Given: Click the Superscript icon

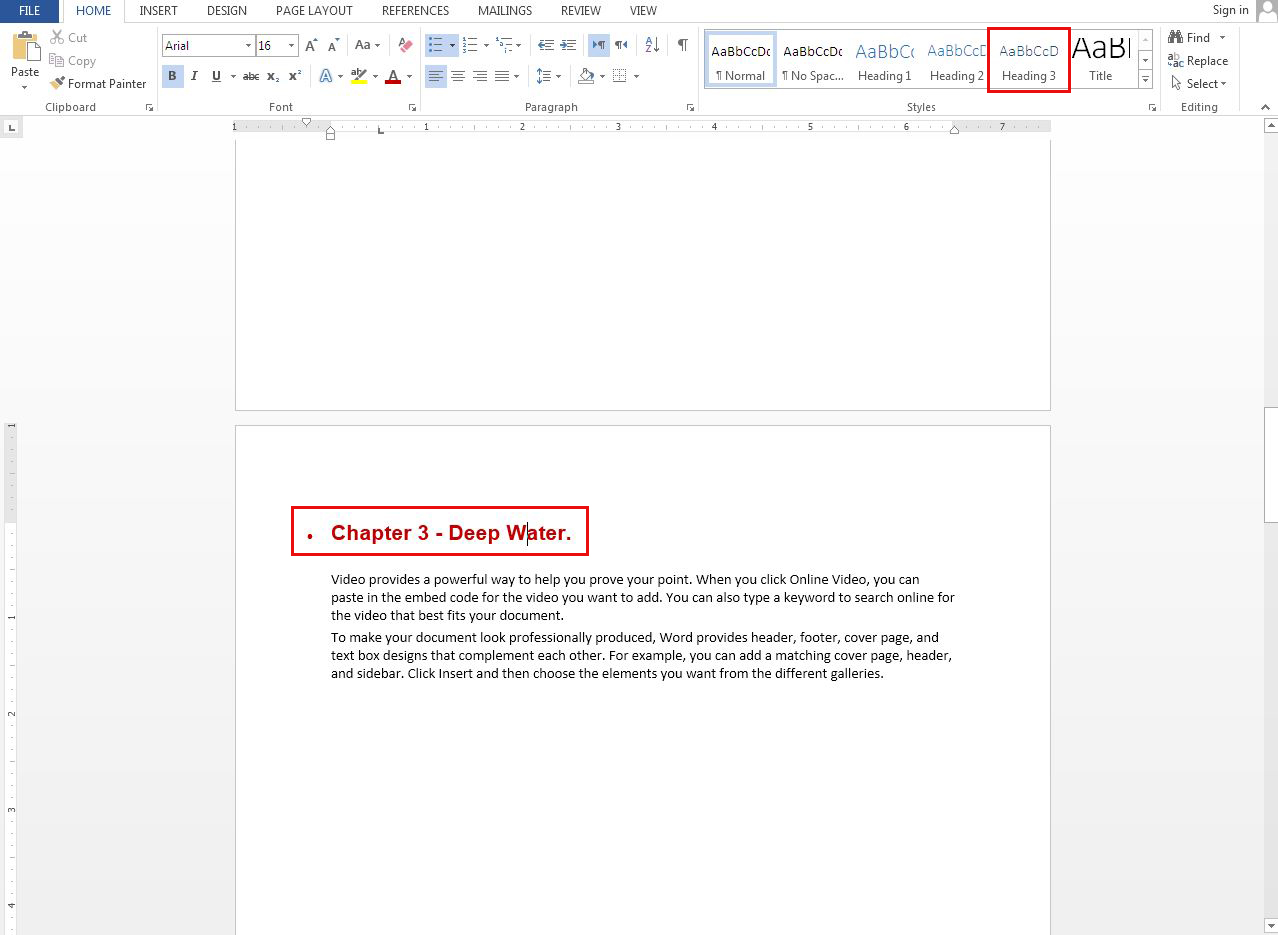Looking at the screenshot, I should pos(293,76).
